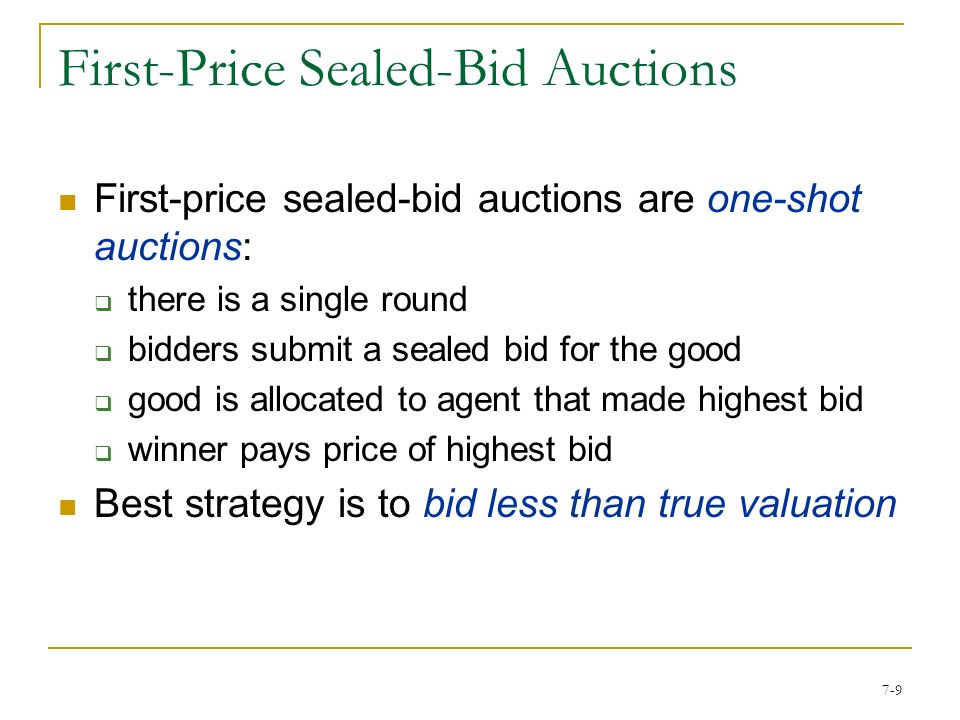960x720 pixels.
Task: Click the hollow bullet before bidders submit
Action: point(103,353)
